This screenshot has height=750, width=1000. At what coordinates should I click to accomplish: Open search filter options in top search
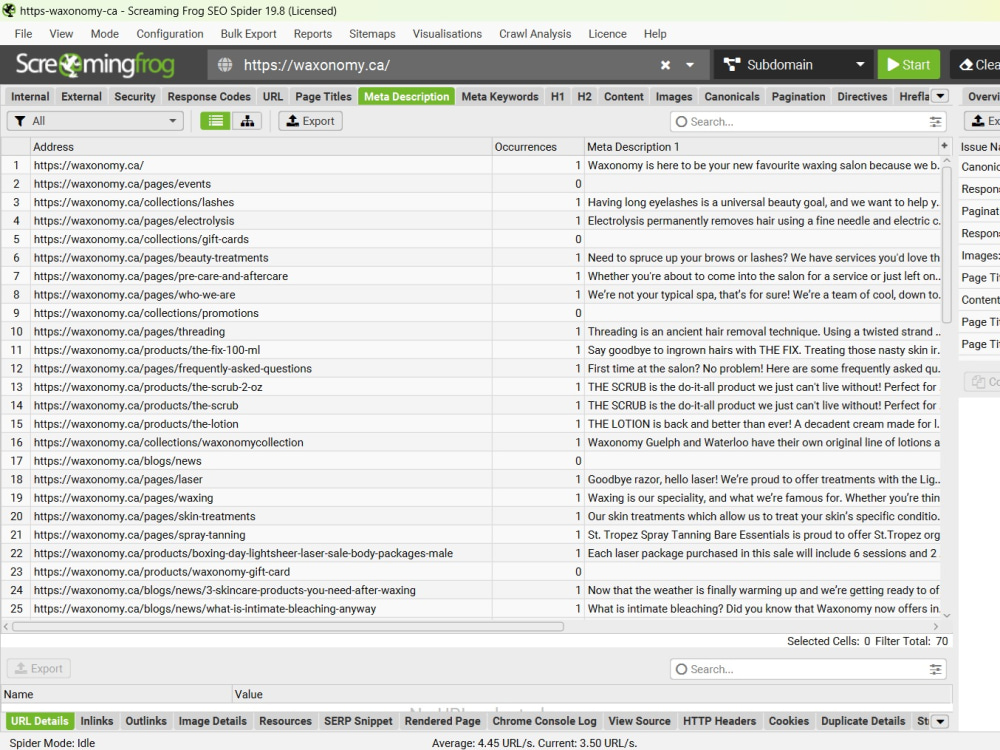point(935,121)
